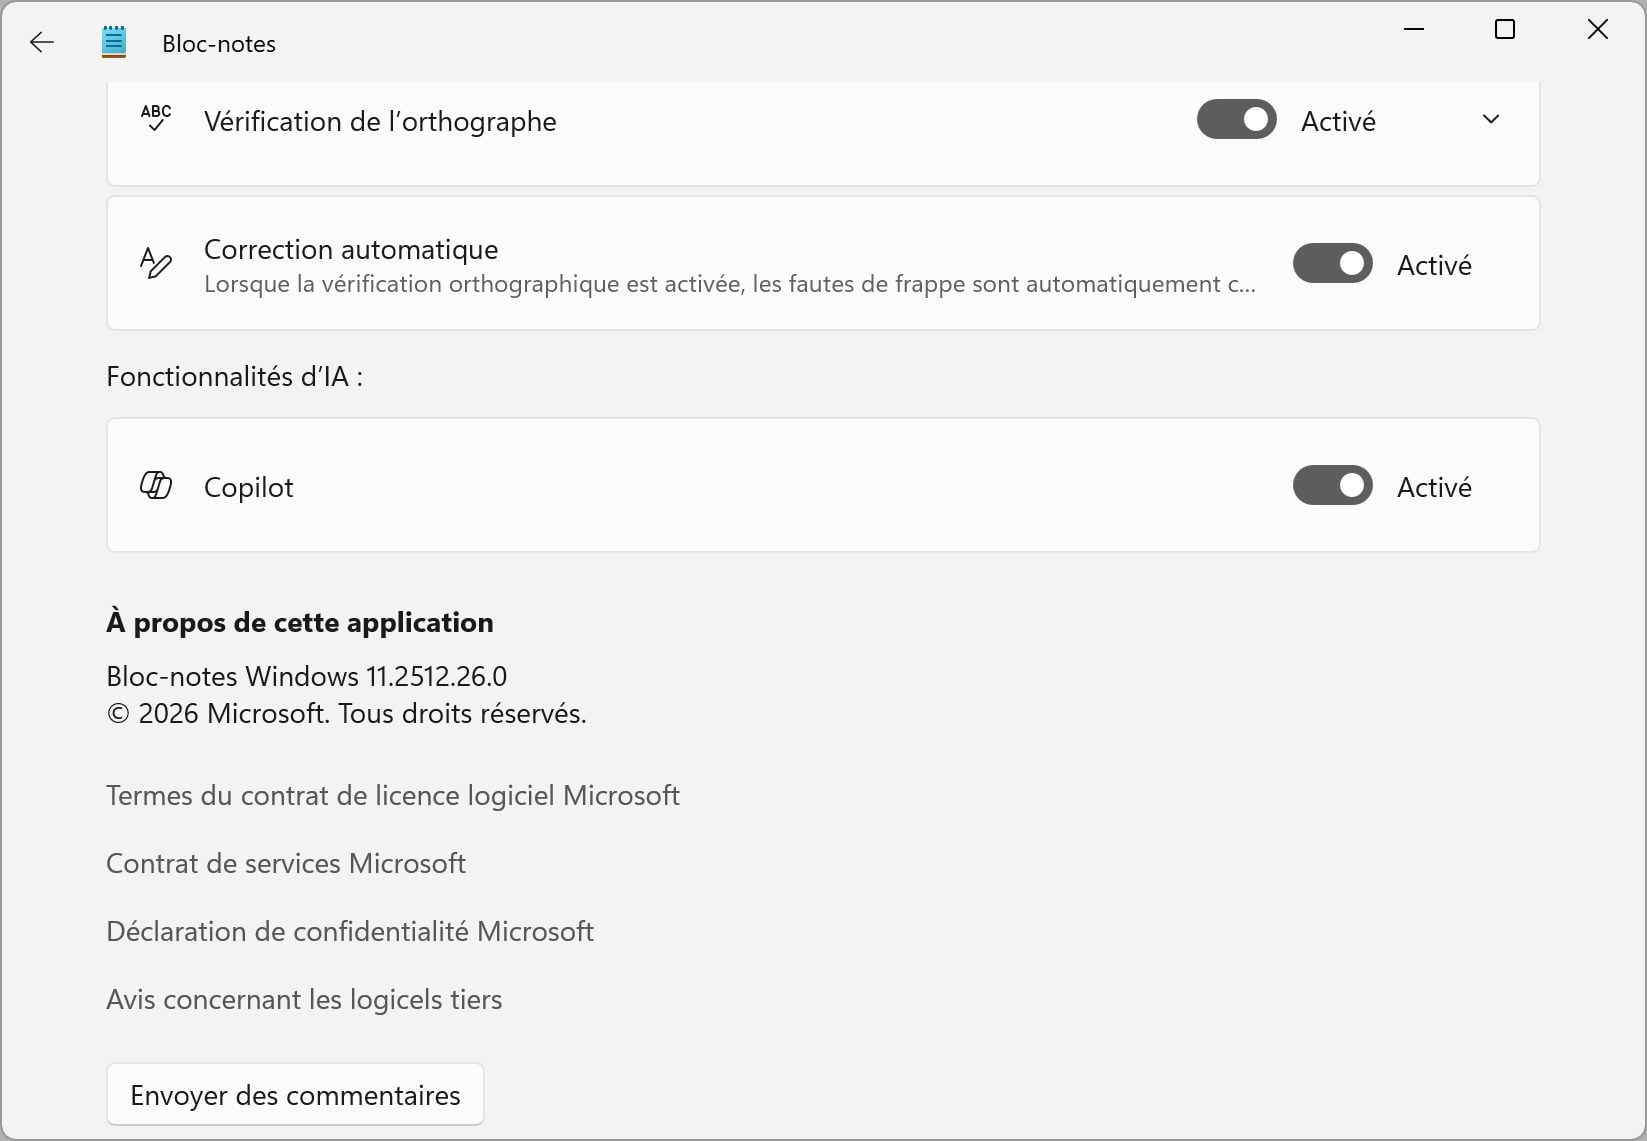The height and width of the screenshot is (1141, 1647).
Task: Open Avis concernant les logicels tiers
Action: 303,999
